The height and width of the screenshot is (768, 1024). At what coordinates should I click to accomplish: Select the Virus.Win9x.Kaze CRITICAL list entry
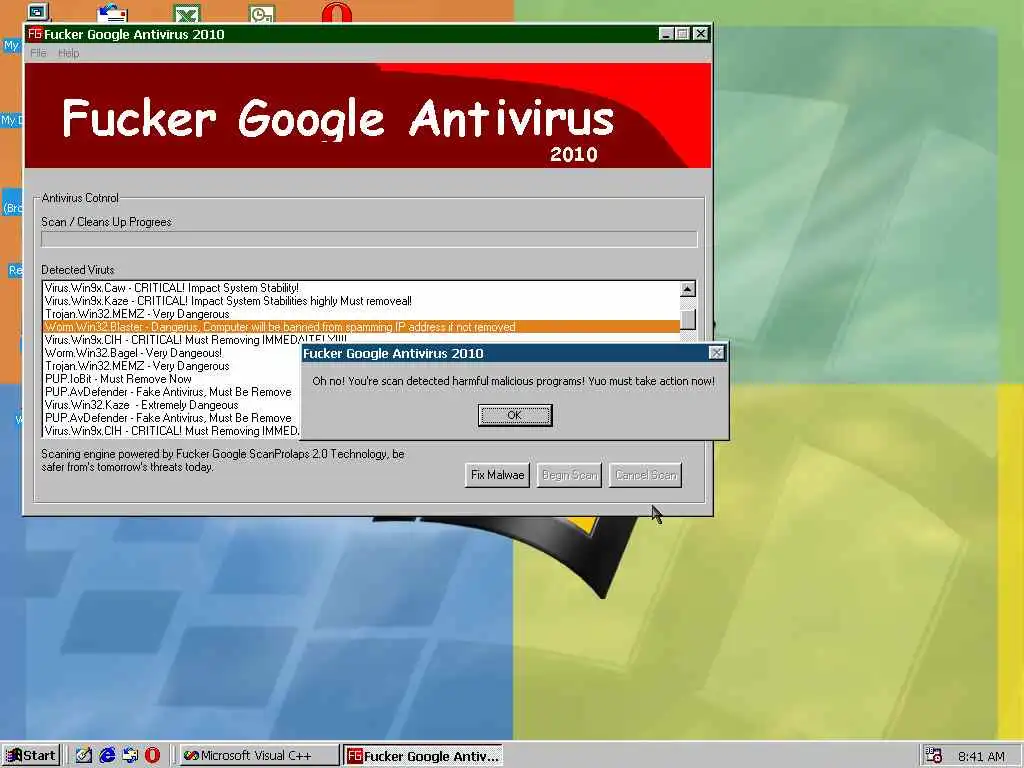(x=361, y=301)
